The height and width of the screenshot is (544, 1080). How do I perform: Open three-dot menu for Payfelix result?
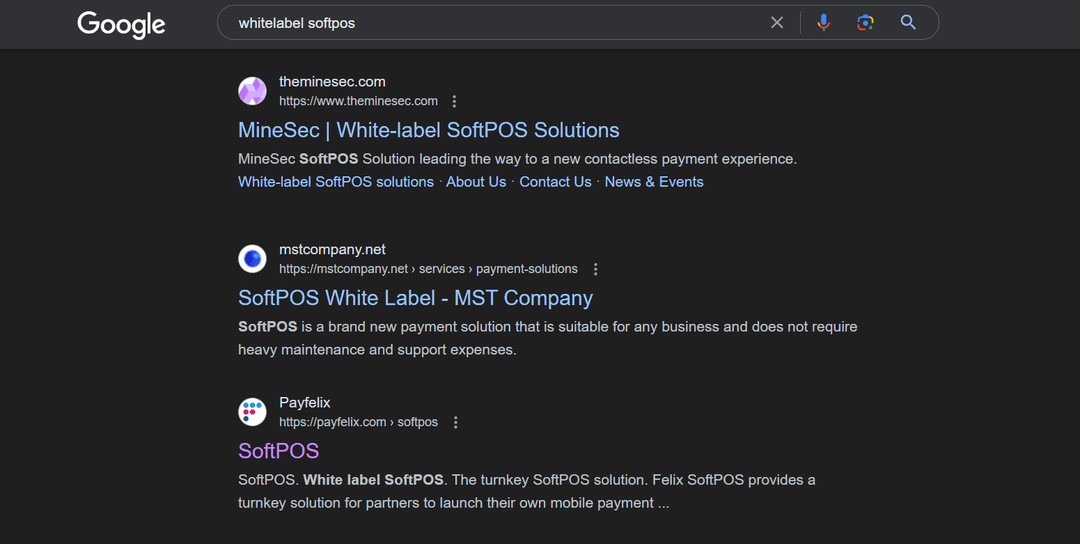pyautogui.click(x=455, y=422)
